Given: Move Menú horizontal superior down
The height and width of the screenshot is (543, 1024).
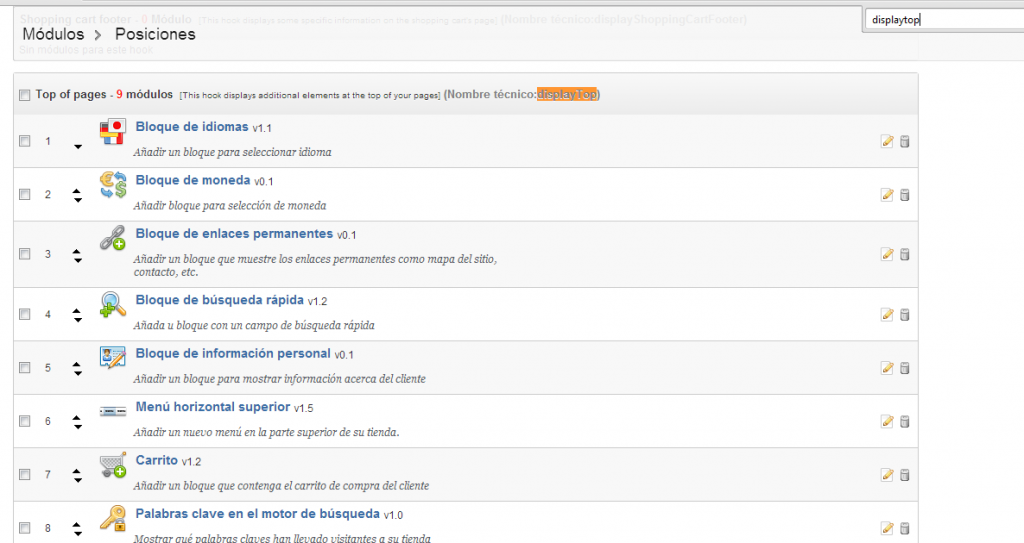Looking at the screenshot, I should (x=78, y=427).
